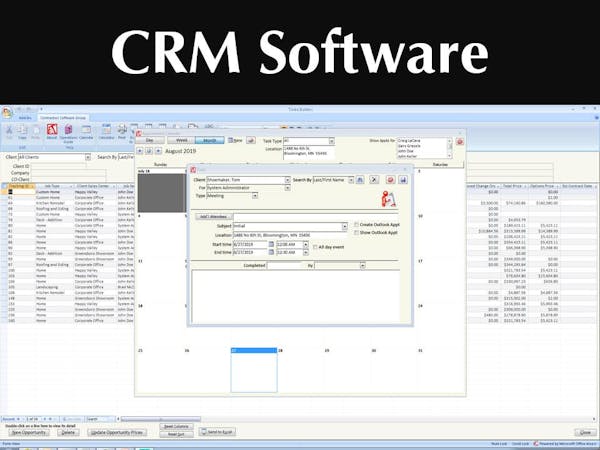Open the End time calendar picker icon
This screenshot has width=600, height=450.
coord(271,252)
